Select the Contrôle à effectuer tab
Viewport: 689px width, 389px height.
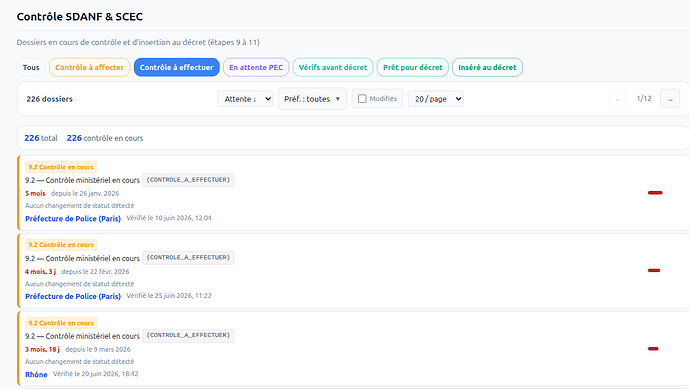tap(177, 67)
